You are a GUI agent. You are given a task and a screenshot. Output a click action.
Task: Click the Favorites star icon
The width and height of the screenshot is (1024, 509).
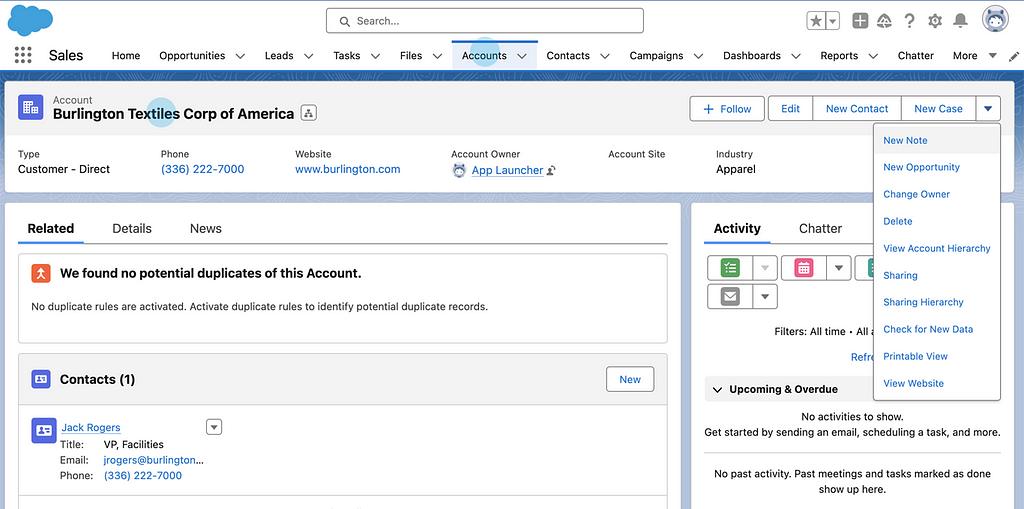tap(817, 21)
